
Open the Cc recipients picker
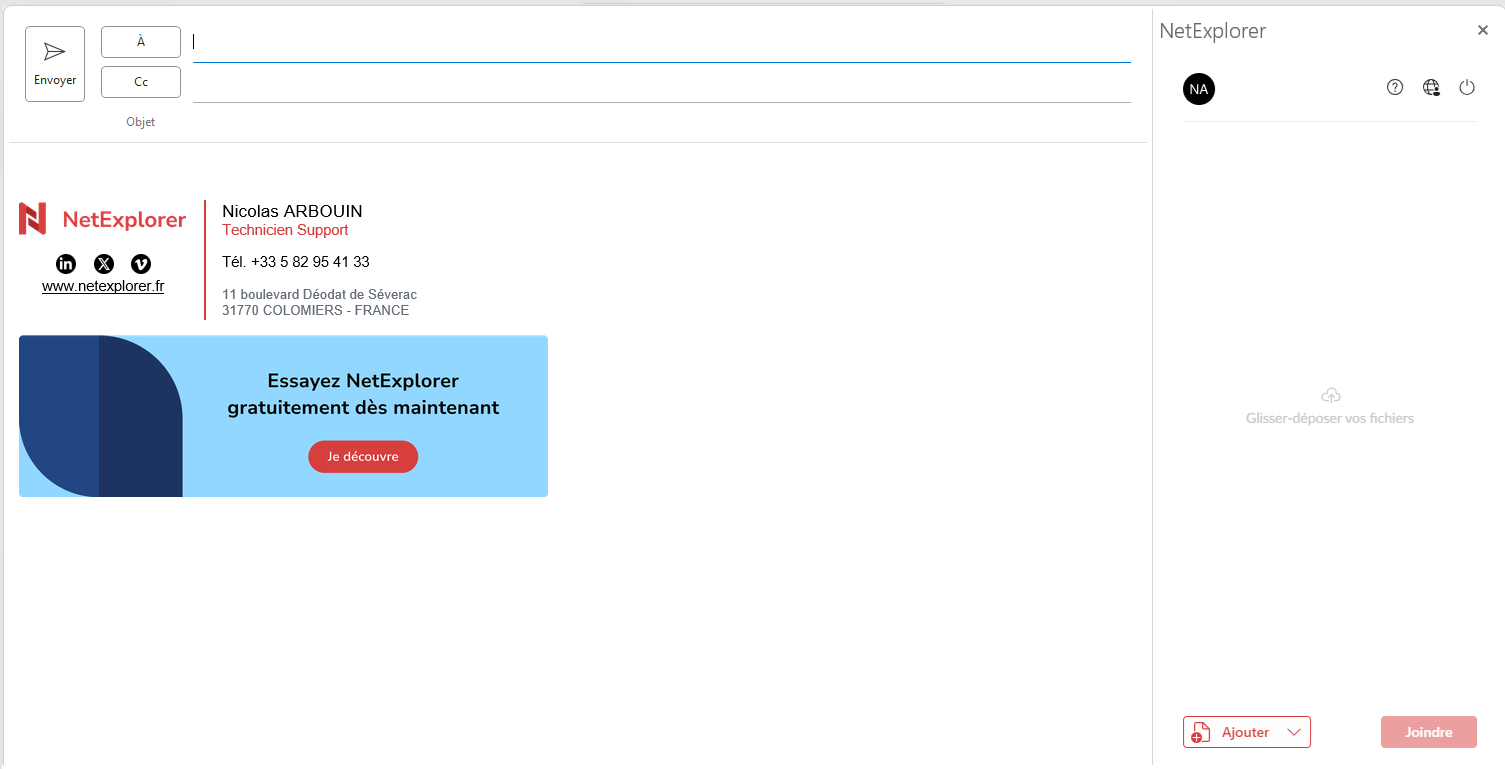pyautogui.click(x=141, y=82)
